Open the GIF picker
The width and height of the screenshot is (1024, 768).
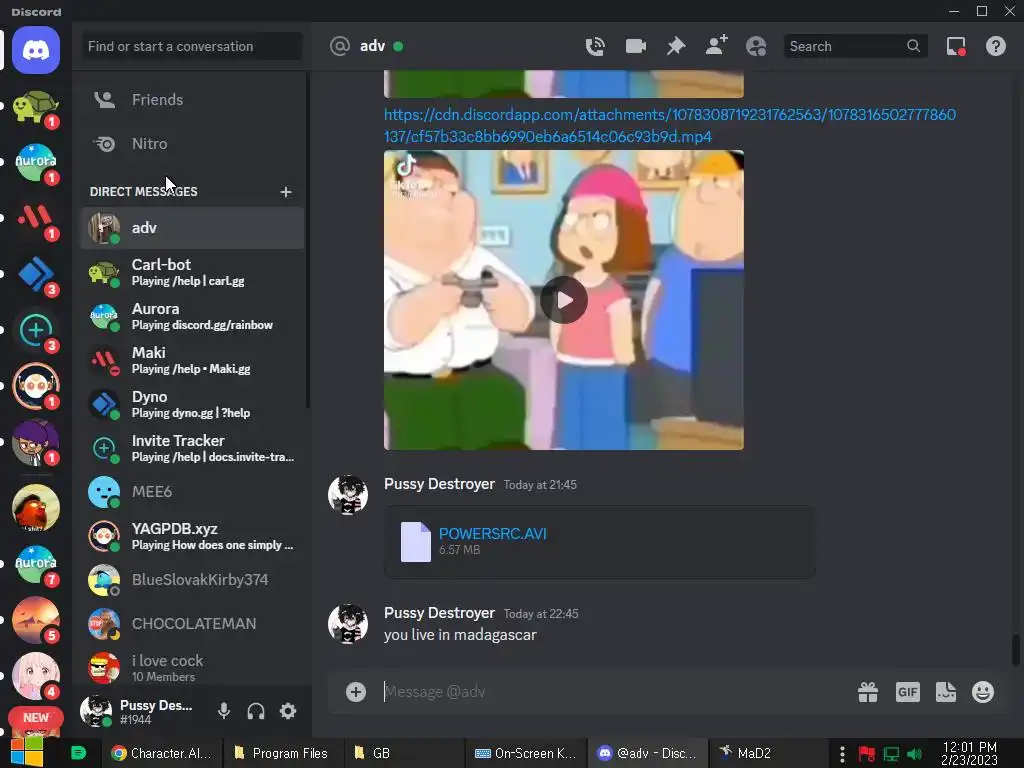click(908, 692)
